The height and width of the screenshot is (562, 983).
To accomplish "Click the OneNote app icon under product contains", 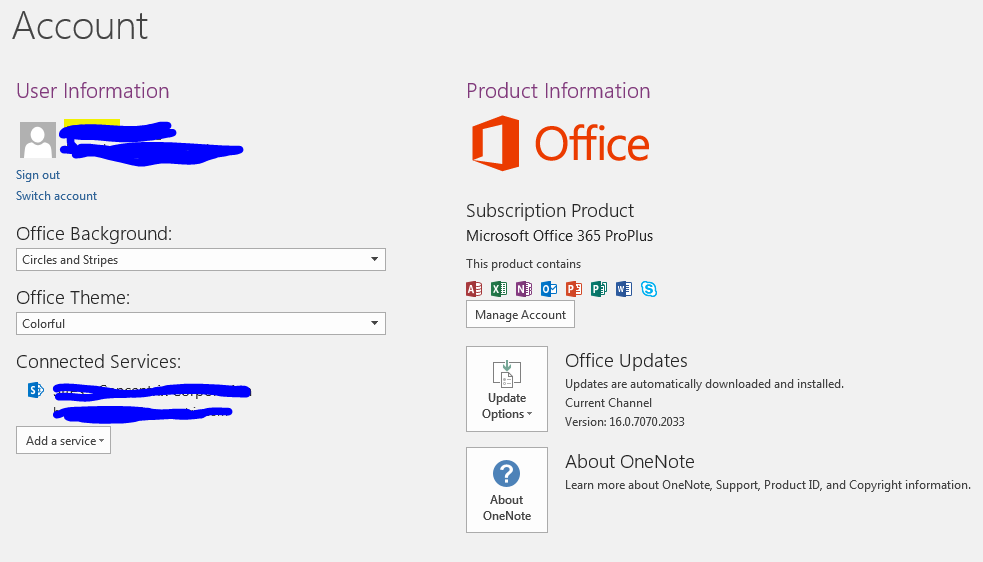I will tap(524, 289).
